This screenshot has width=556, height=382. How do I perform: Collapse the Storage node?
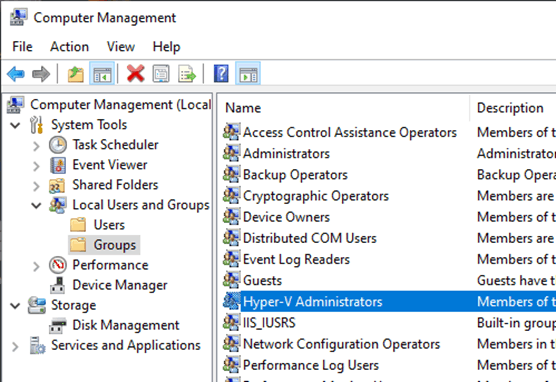click(x=15, y=305)
